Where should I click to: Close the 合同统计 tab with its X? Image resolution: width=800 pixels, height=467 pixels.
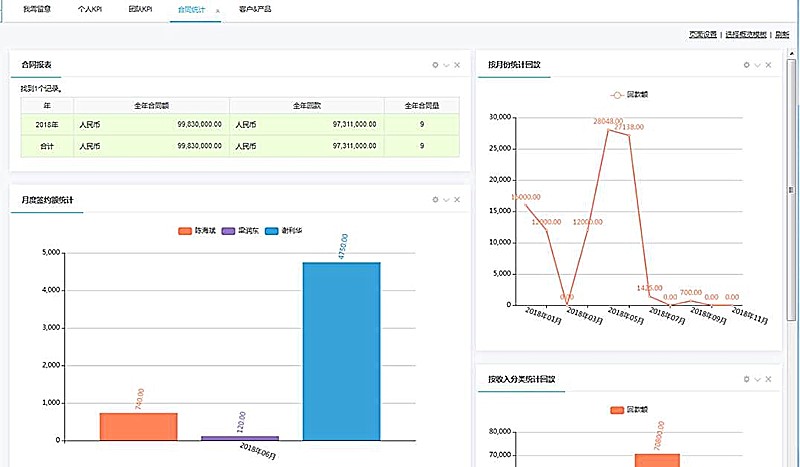[217, 10]
